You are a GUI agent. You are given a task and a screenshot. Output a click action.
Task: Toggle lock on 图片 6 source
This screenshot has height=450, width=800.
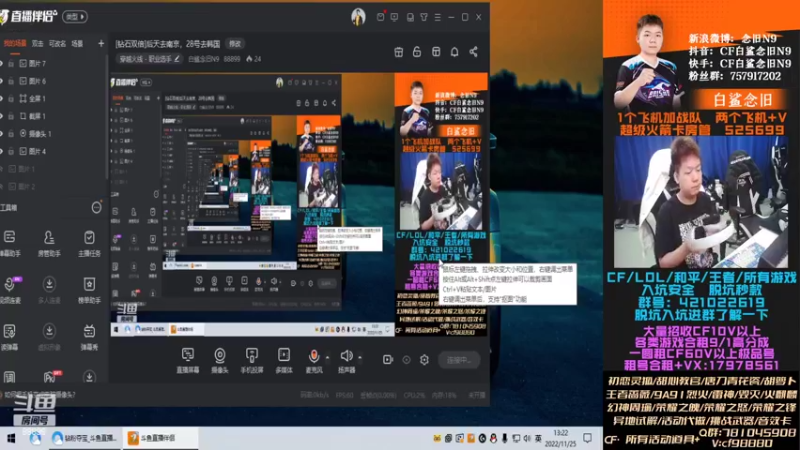11,81
